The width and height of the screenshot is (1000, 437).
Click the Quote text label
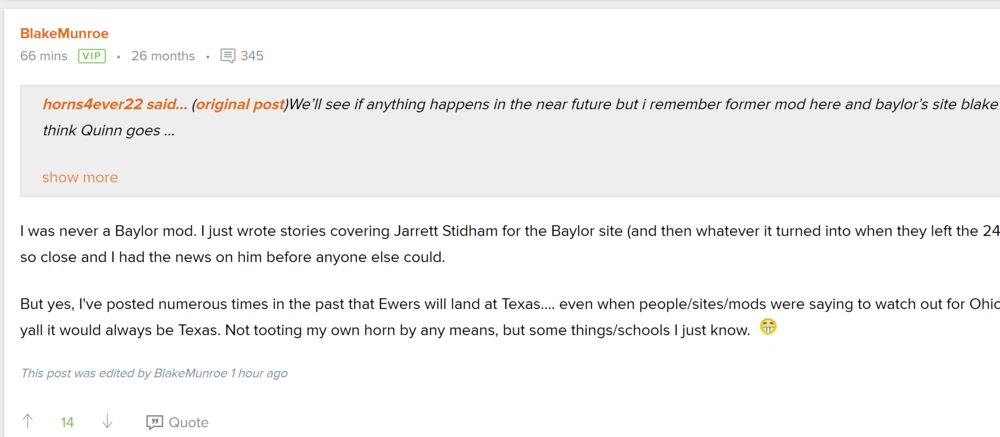[x=189, y=422]
